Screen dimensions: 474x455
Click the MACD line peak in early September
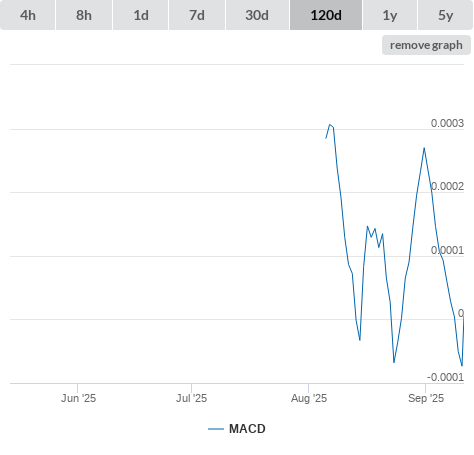coord(424,148)
